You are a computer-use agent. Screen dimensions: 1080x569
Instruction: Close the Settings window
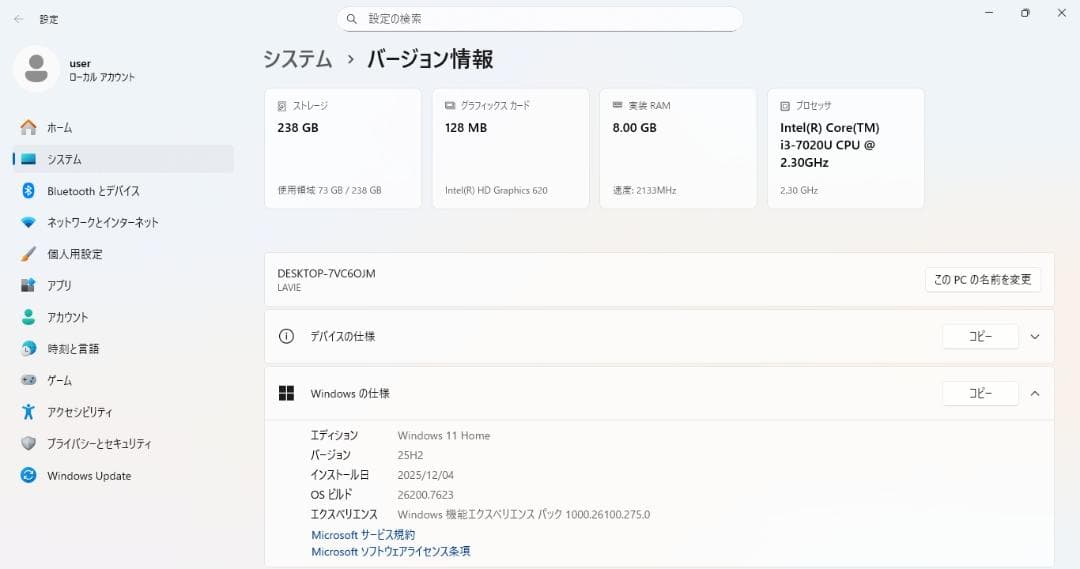click(1061, 13)
